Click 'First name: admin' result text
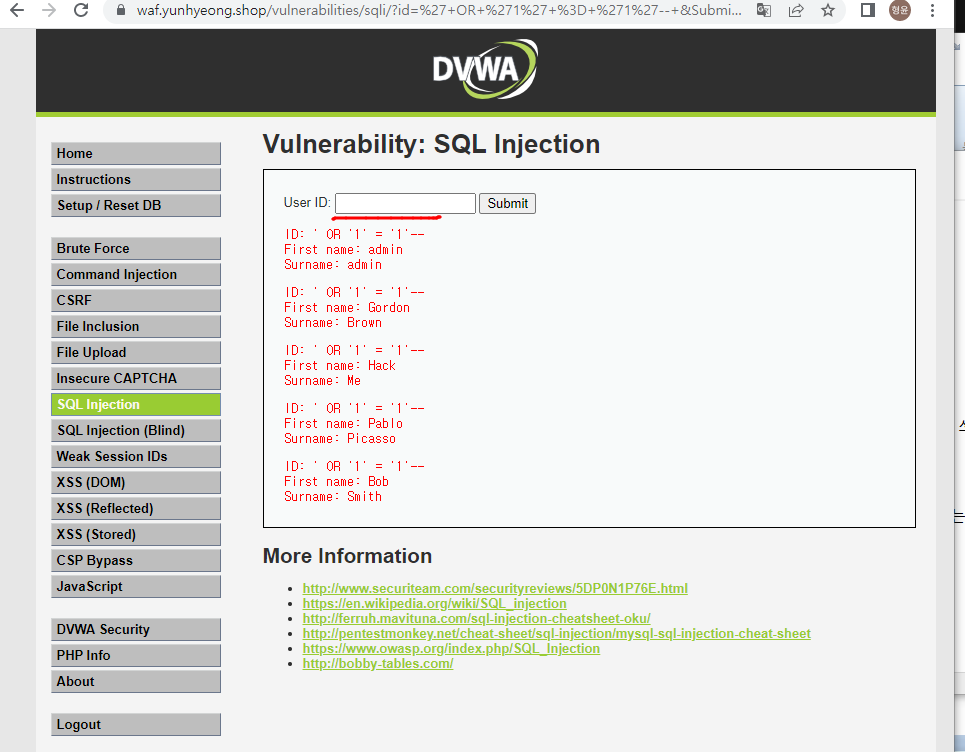The image size is (965, 752). coord(343,249)
